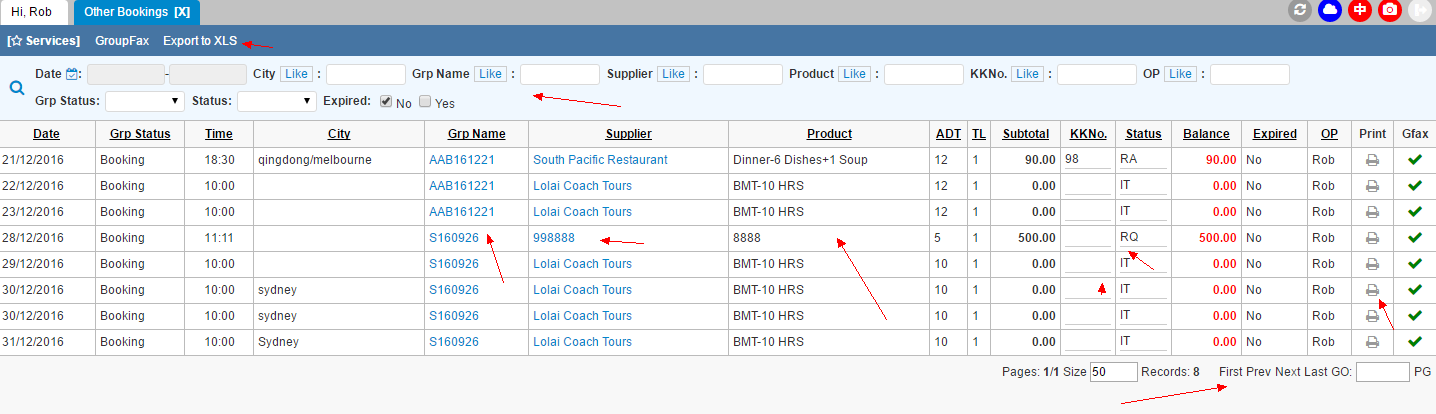The image size is (1436, 414).
Task: Expand the Status filter dropdown
Action: pyautogui.click(x=277, y=101)
